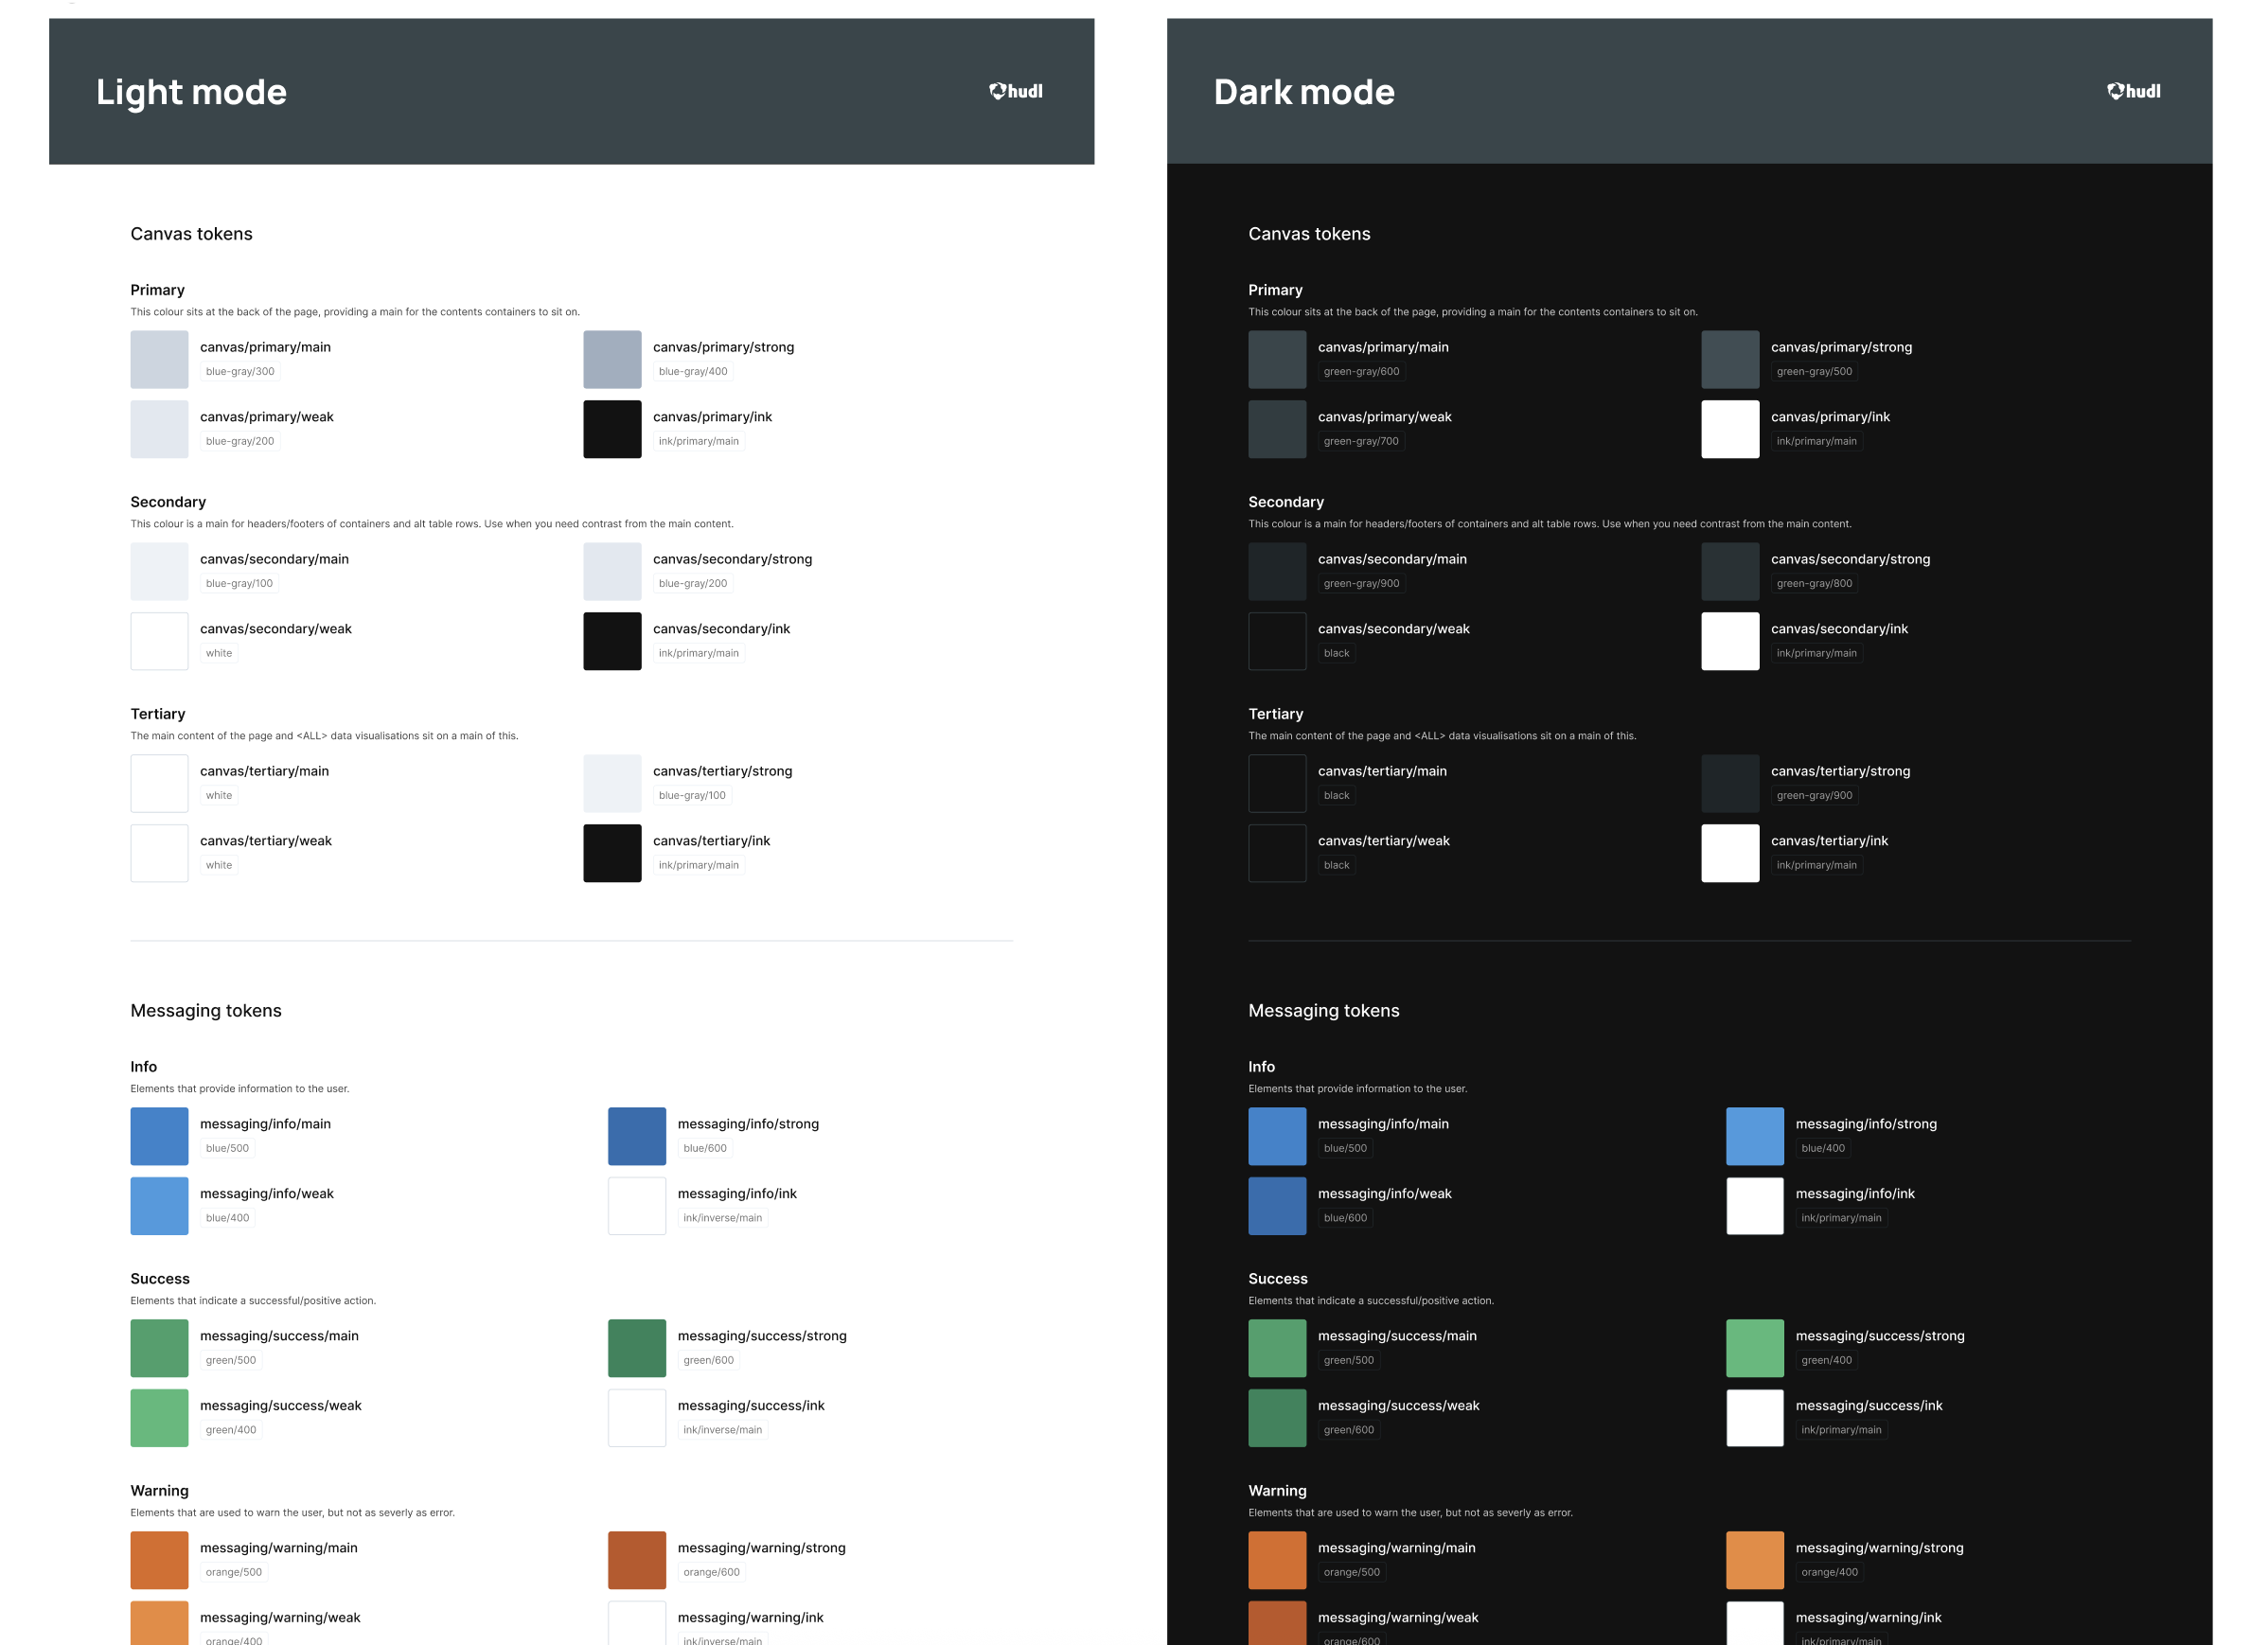
Task: Select Light mode messaging/warning/strong swatch
Action: click(637, 1560)
